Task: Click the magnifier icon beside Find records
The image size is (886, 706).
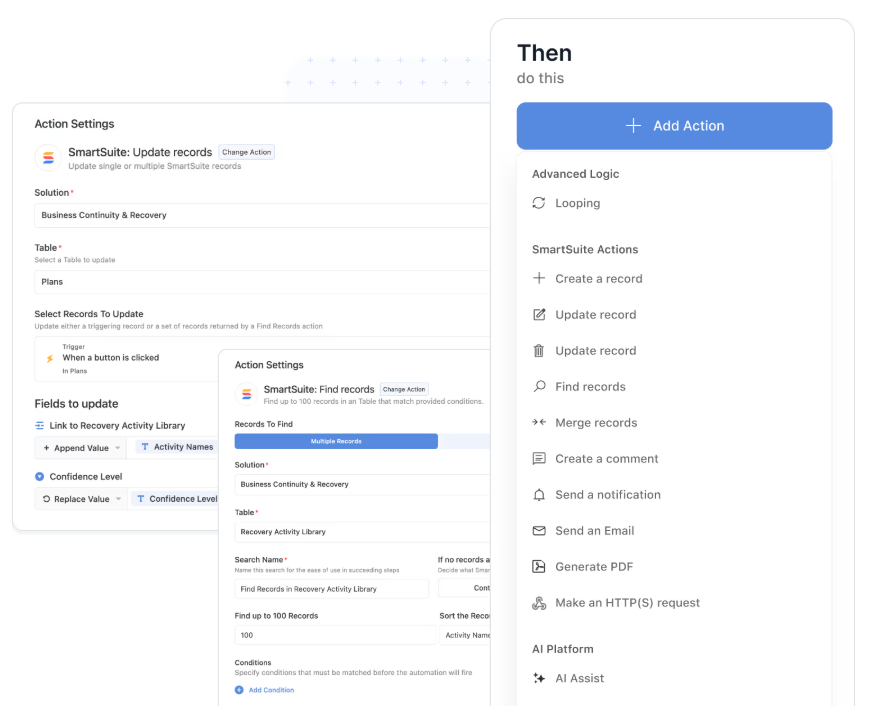Action: 539,386
